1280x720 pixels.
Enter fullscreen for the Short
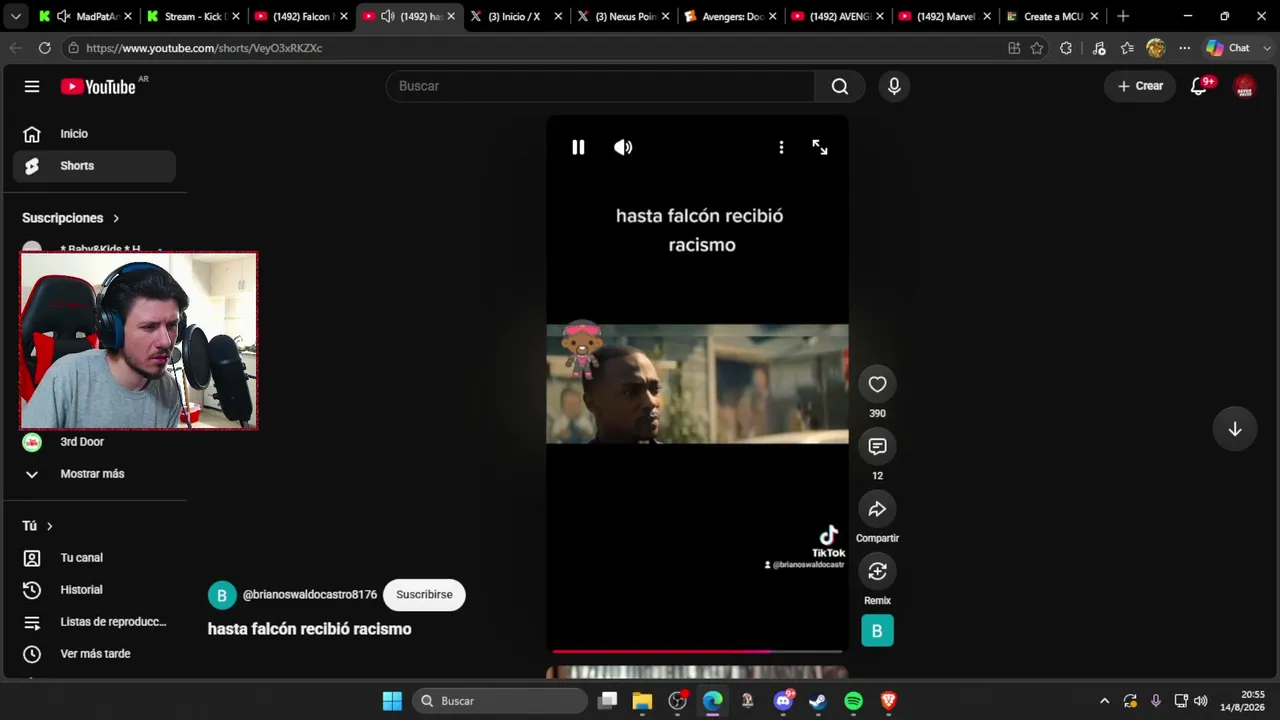(820, 147)
